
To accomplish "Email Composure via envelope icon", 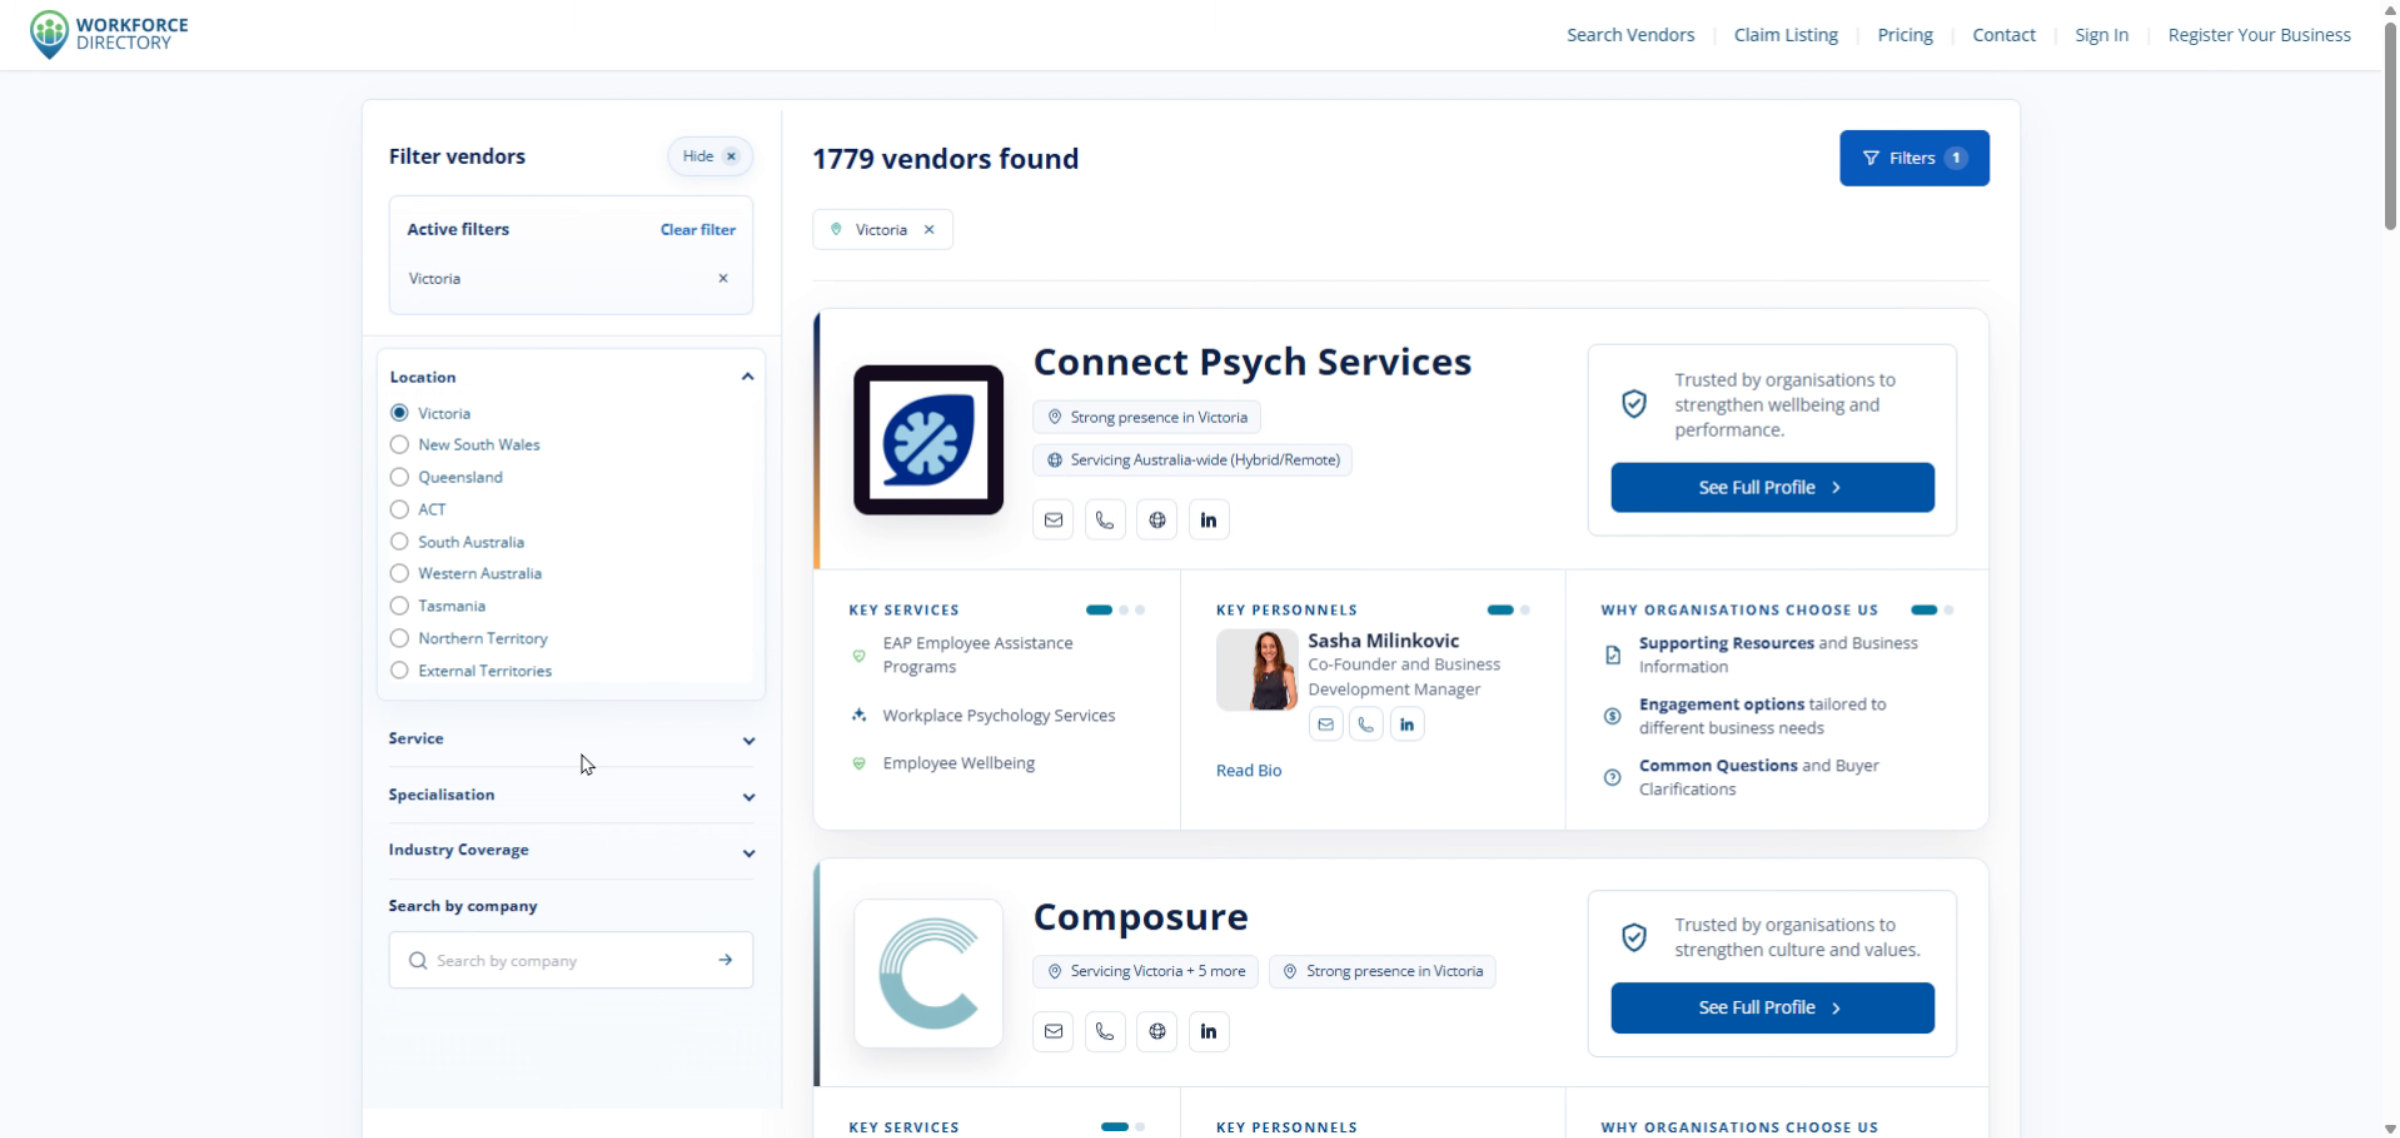I will click(x=1053, y=1031).
